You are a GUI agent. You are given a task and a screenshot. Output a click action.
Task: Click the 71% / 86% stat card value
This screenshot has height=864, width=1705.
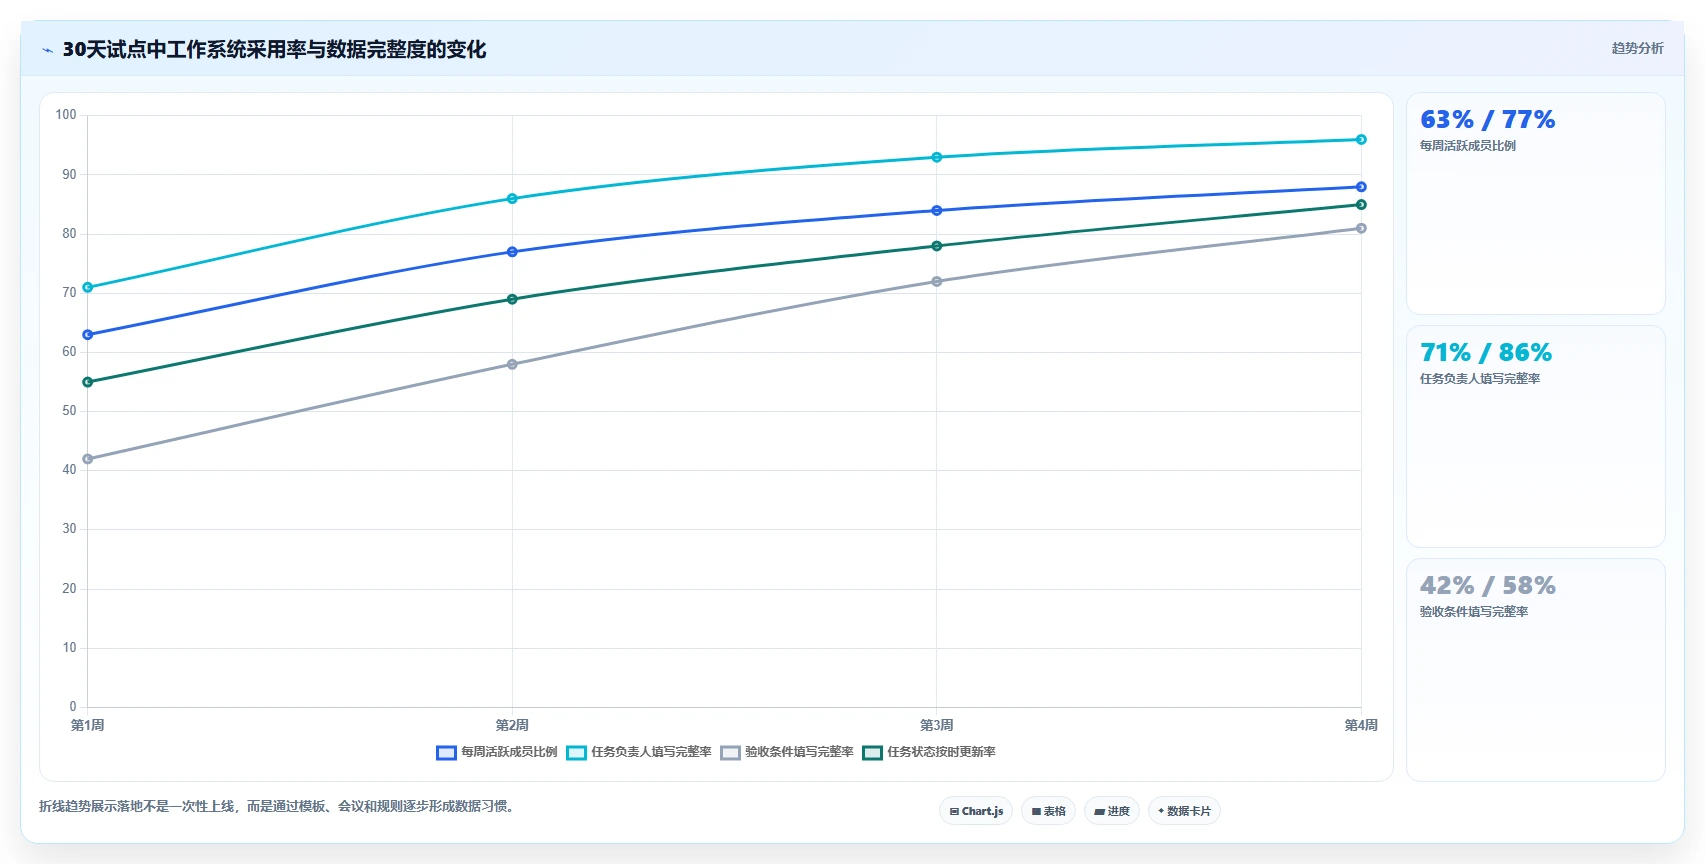click(x=1486, y=353)
